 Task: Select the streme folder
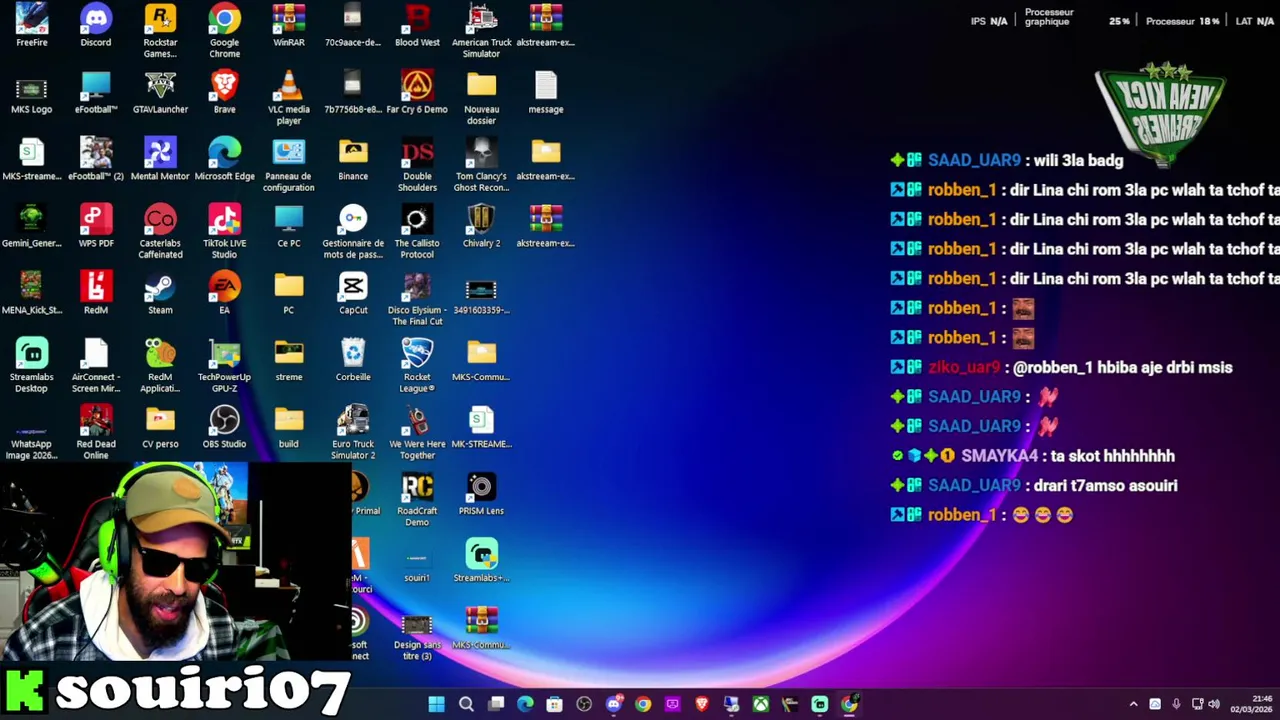click(288, 361)
